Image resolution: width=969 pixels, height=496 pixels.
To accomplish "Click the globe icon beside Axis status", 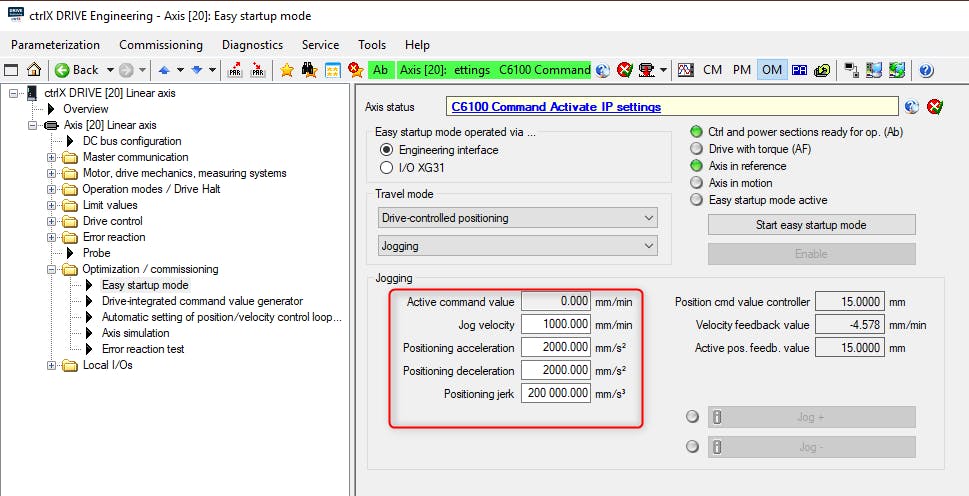I will point(912,107).
